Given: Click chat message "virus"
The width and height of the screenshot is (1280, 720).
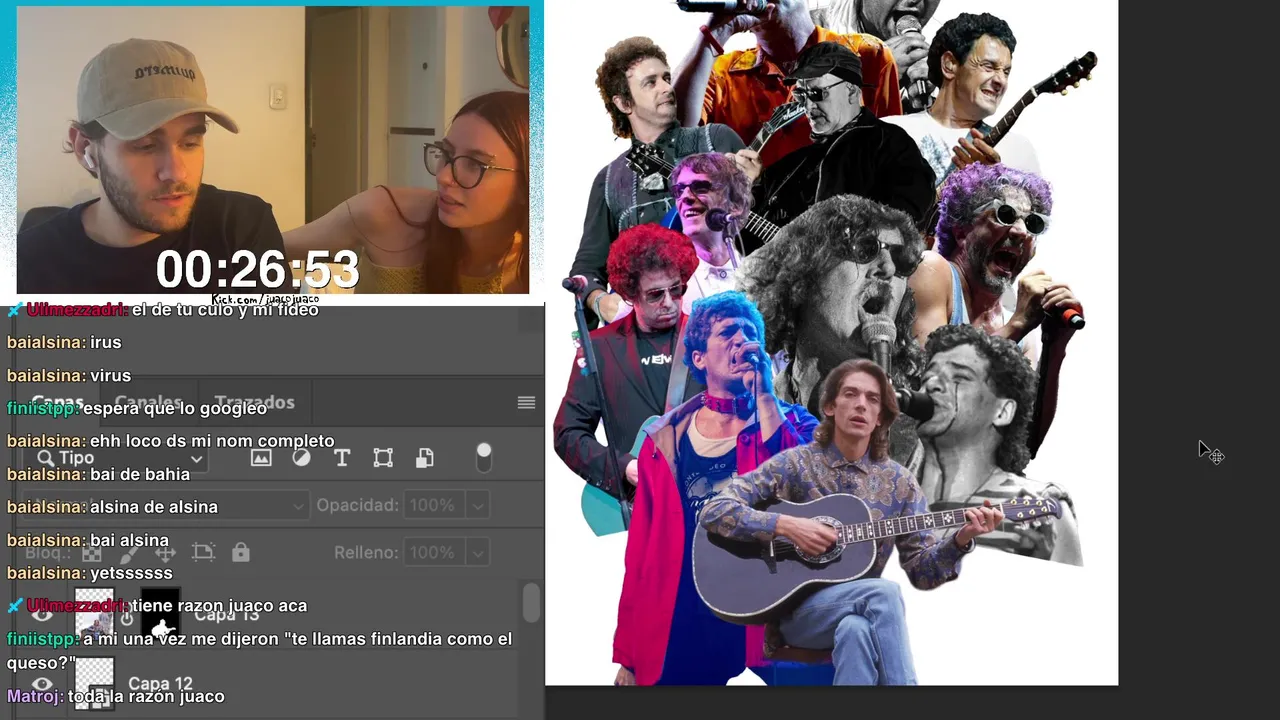Looking at the screenshot, I should (x=110, y=376).
